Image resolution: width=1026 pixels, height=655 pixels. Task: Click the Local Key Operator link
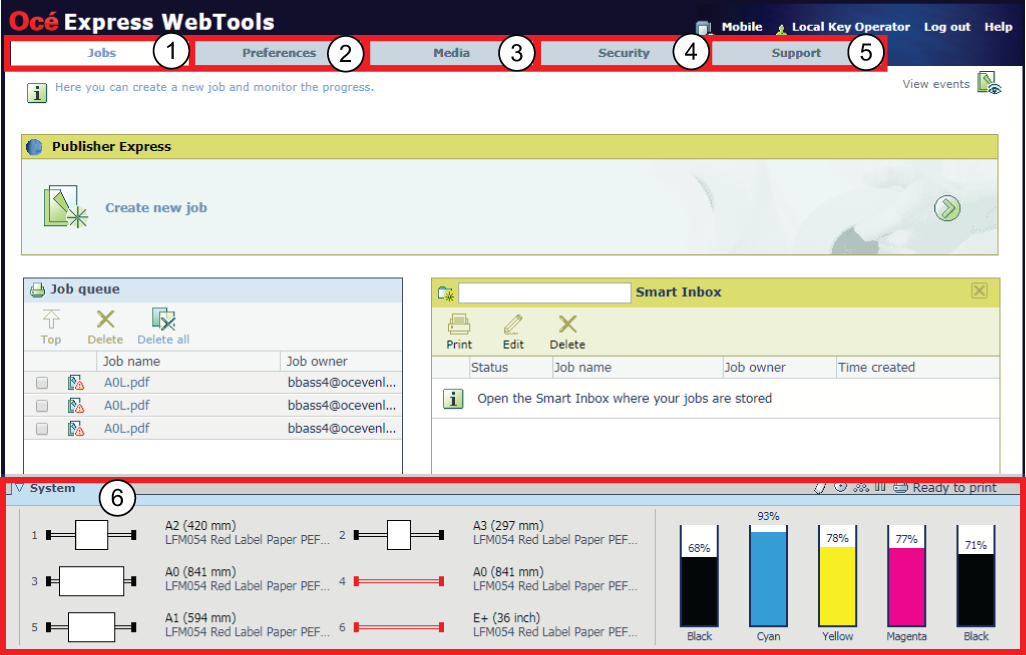[x=851, y=27]
